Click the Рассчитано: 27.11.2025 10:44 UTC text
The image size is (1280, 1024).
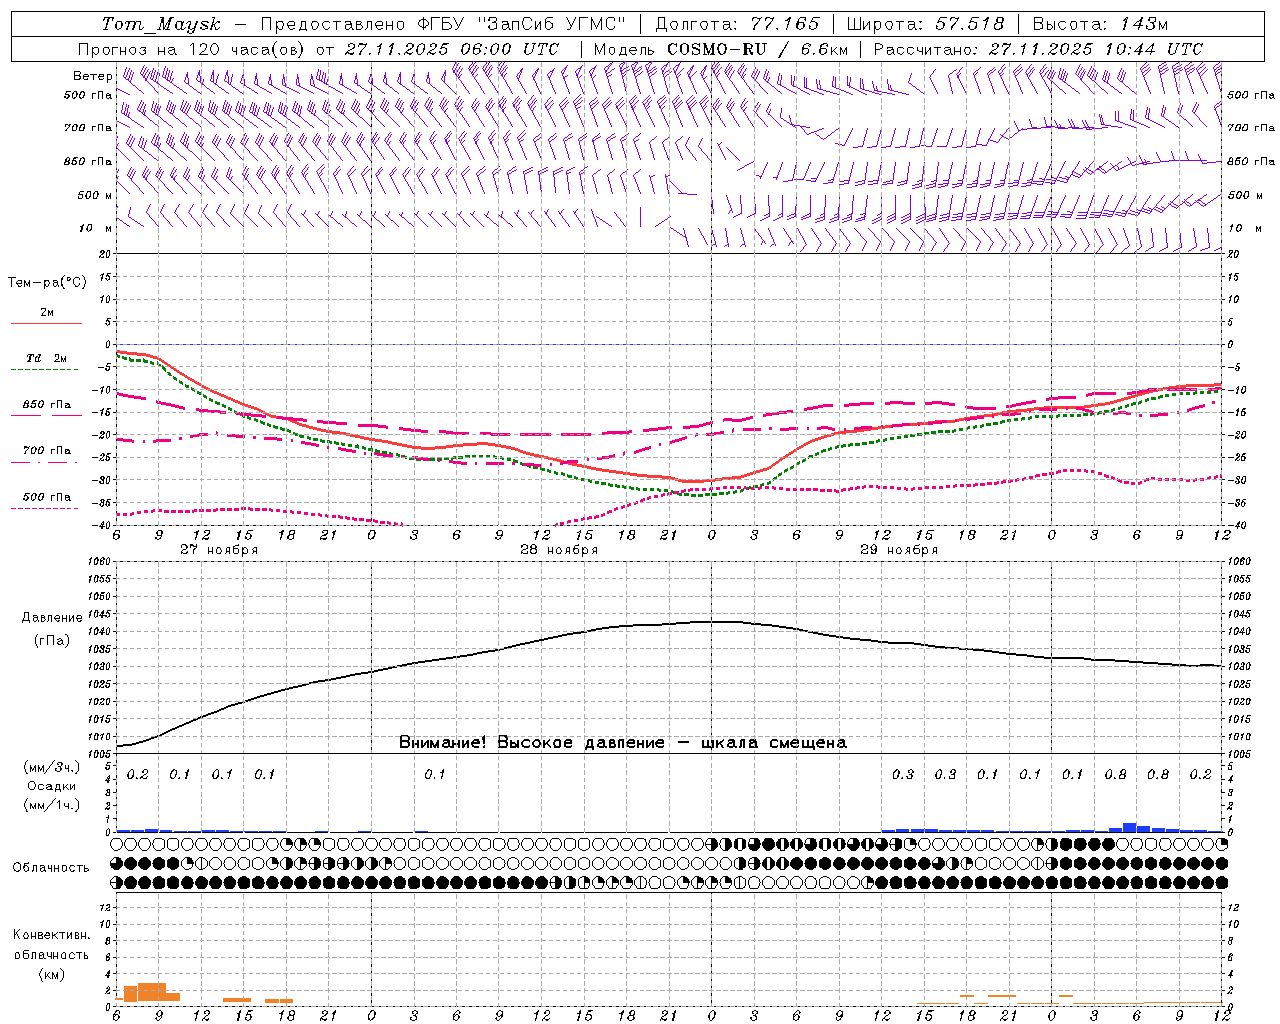pyautogui.click(x=1038, y=49)
